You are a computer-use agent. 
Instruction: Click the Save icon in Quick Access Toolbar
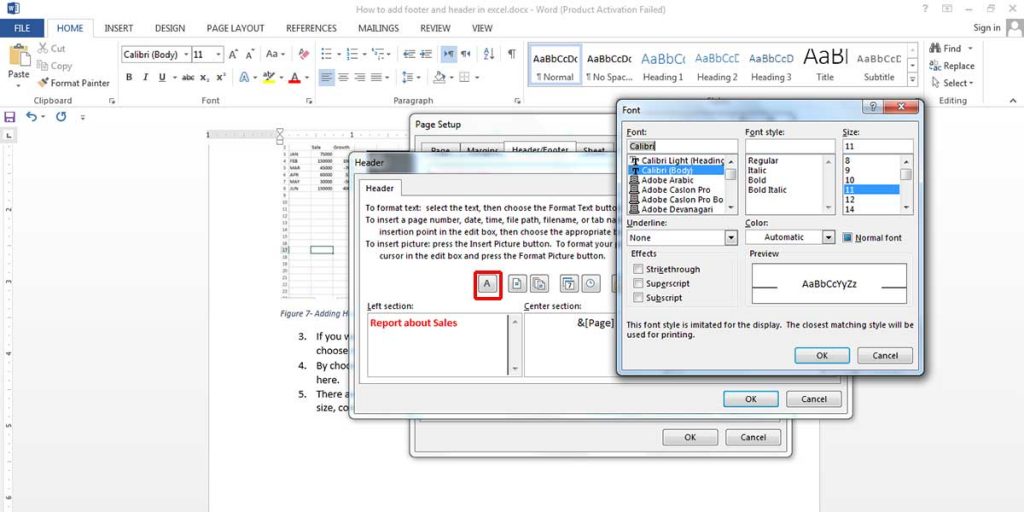(9, 117)
